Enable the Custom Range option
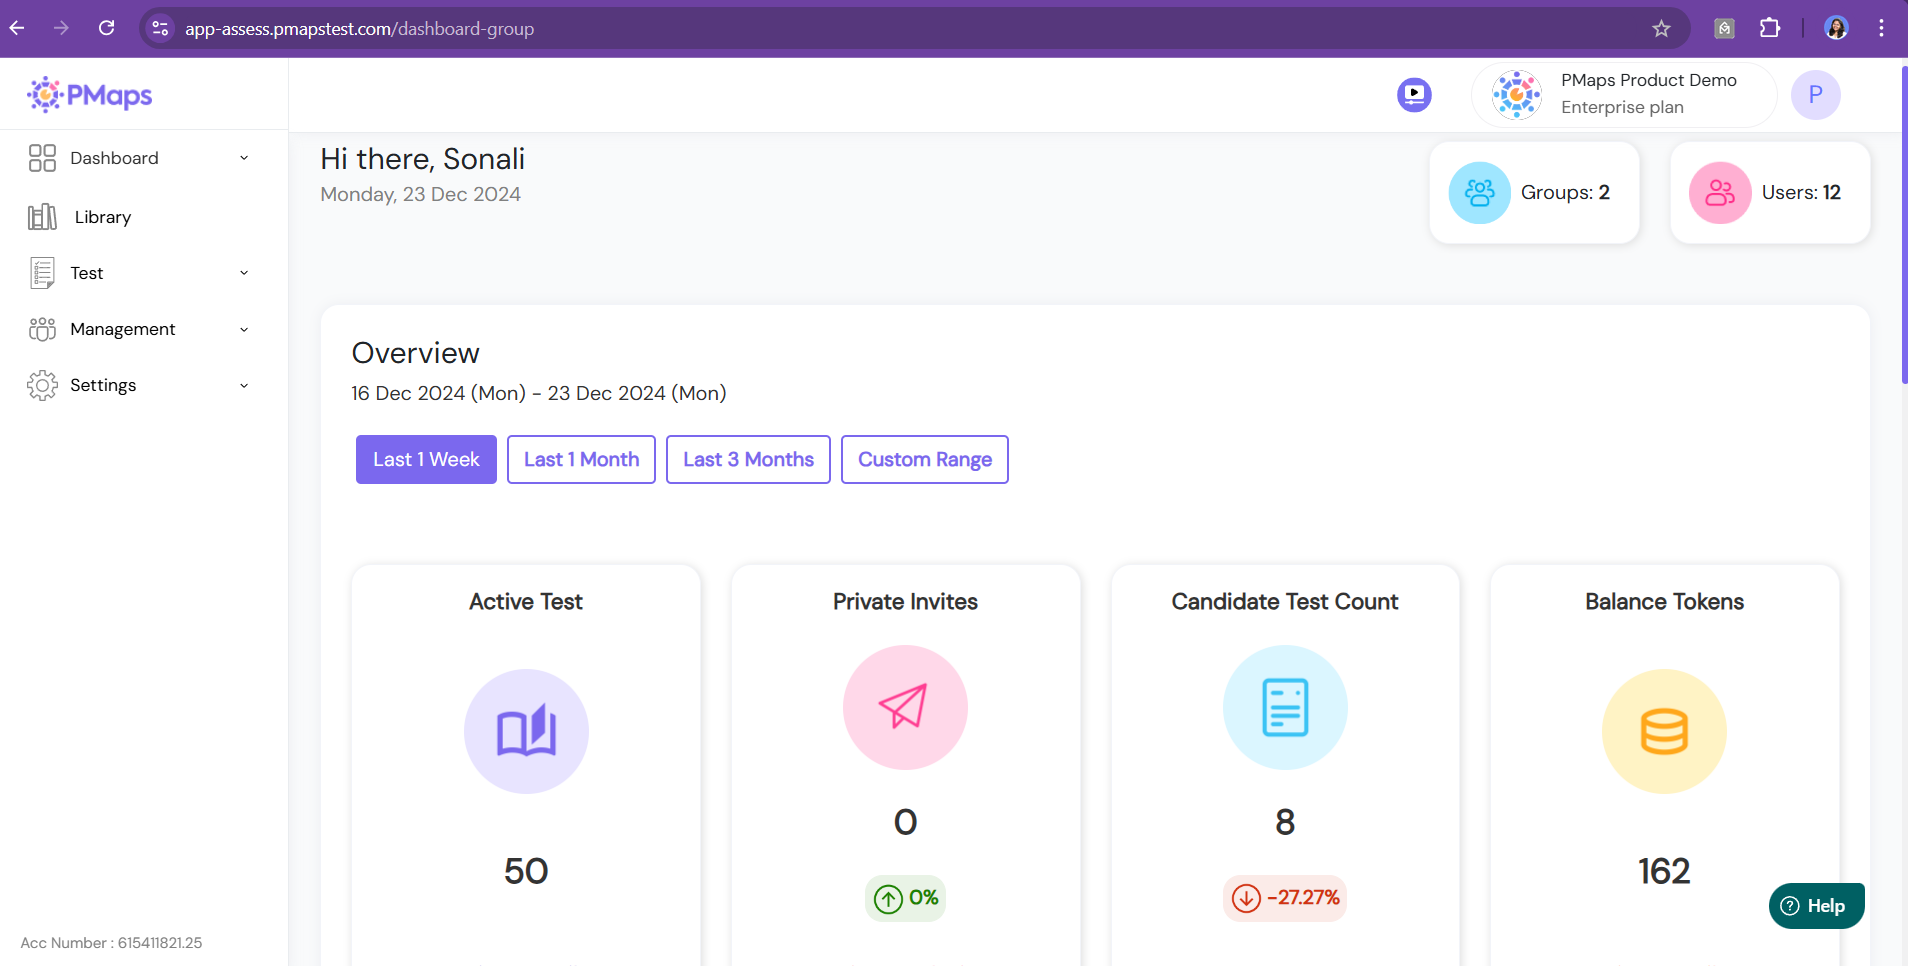The height and width of the screenshot is (966, 1908). point(924,459)
